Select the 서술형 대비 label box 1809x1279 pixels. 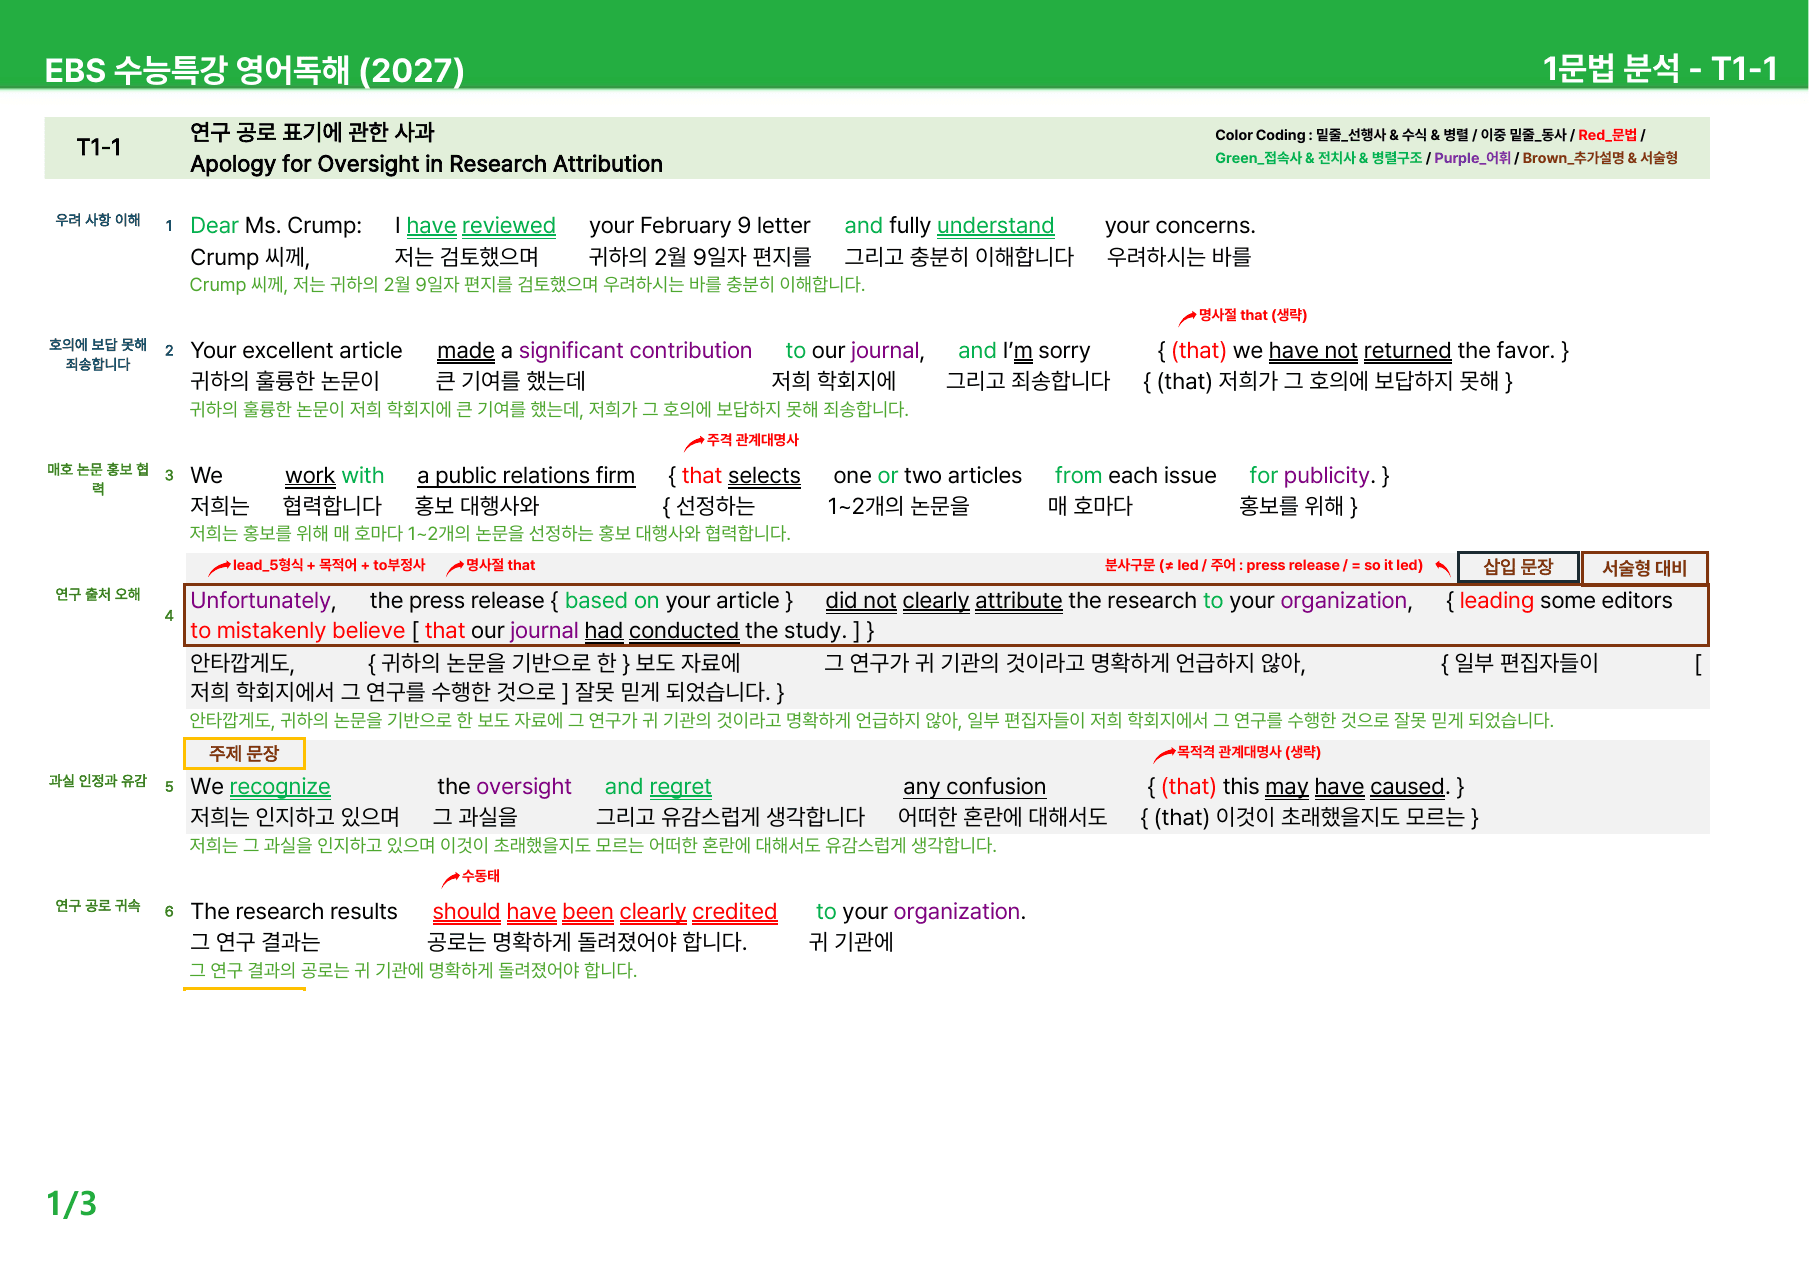1644,568
